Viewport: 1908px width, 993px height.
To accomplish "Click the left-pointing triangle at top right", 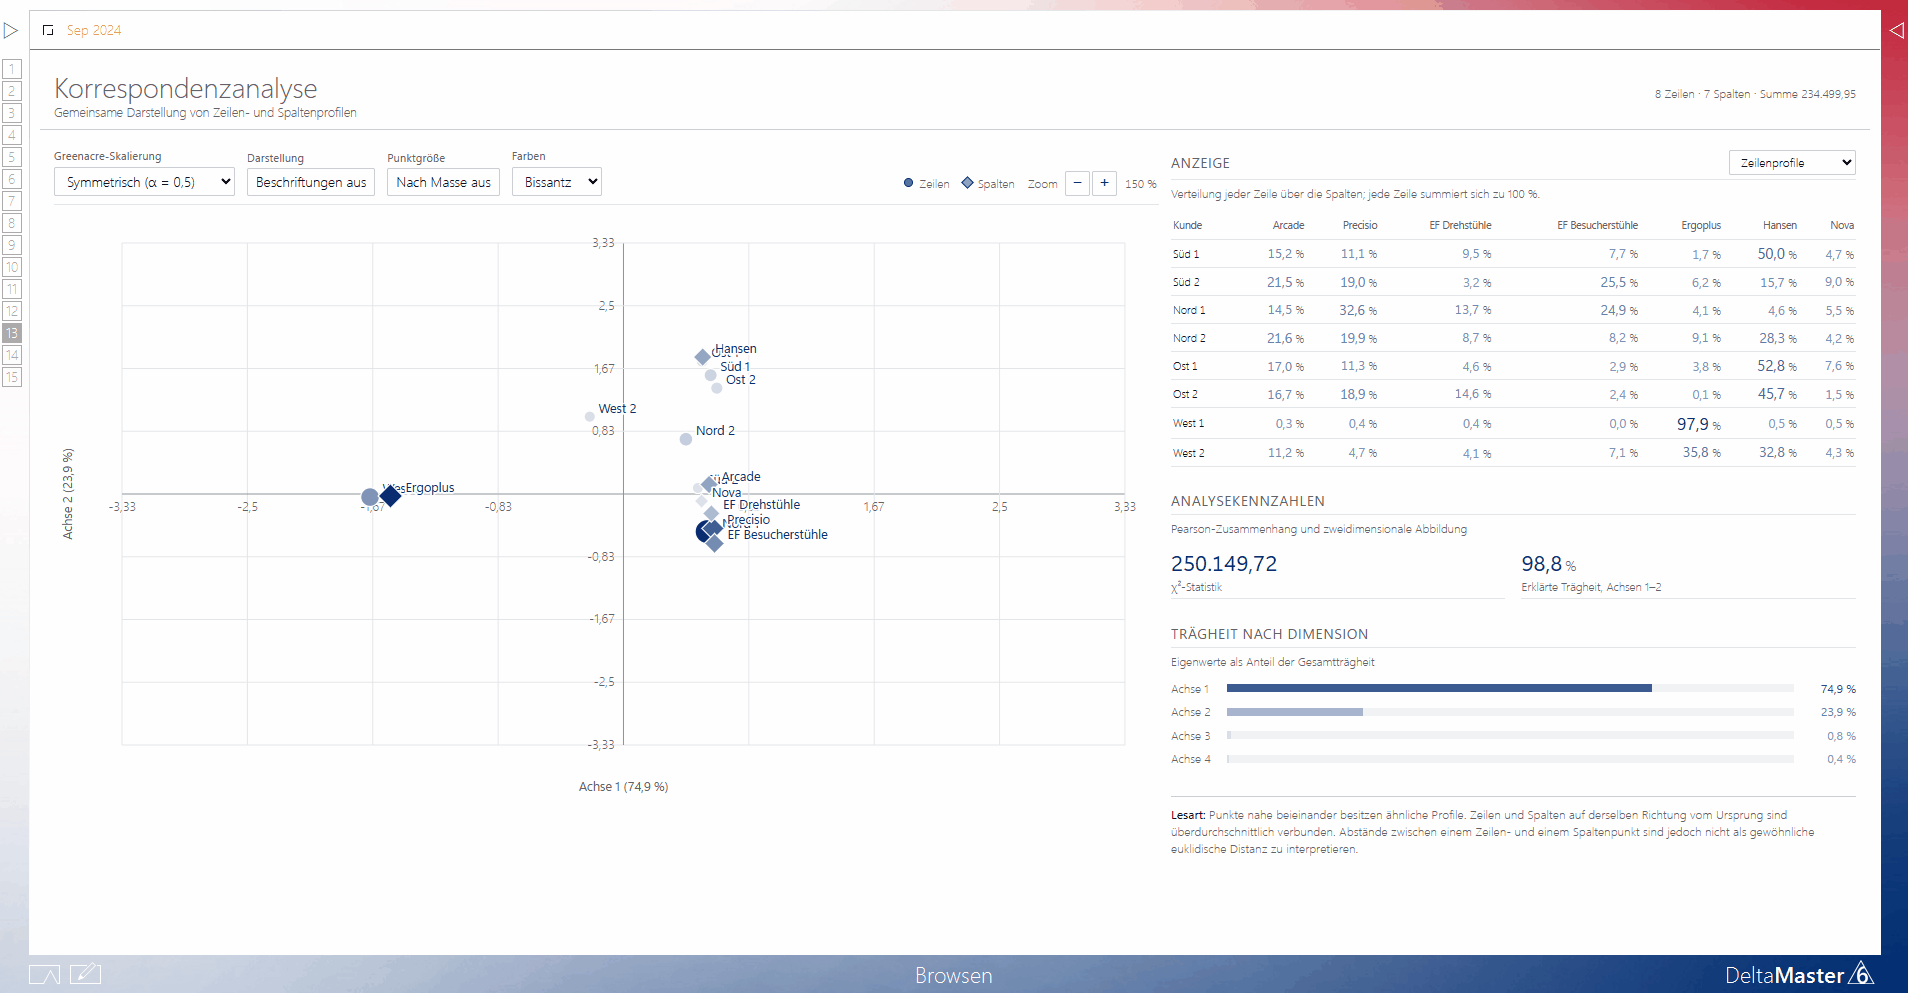I will tap(1896, 31).
